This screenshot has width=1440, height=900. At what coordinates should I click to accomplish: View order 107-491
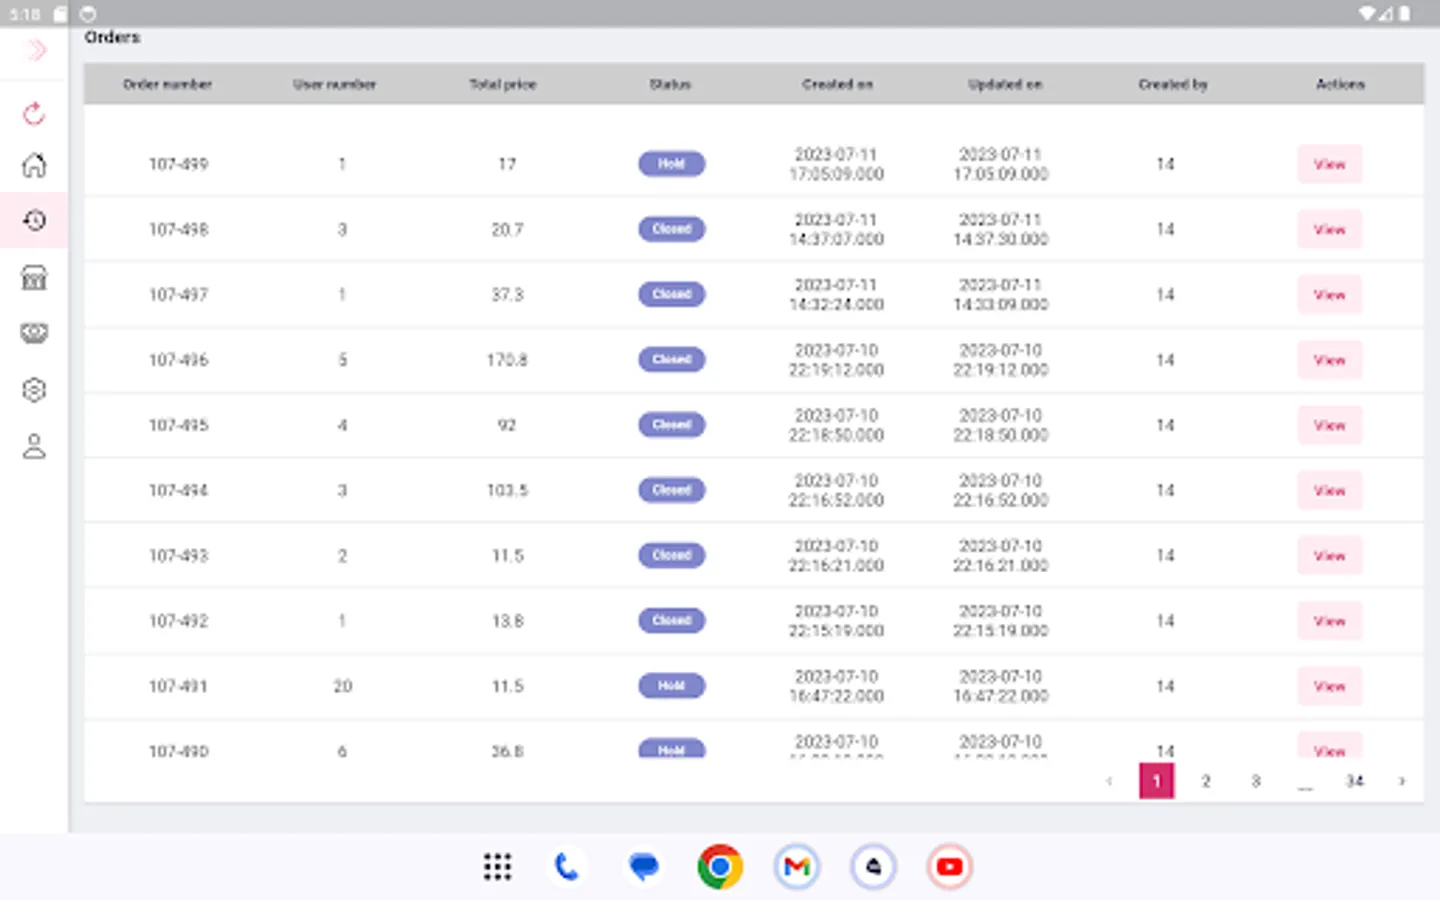click(1329, 686)
